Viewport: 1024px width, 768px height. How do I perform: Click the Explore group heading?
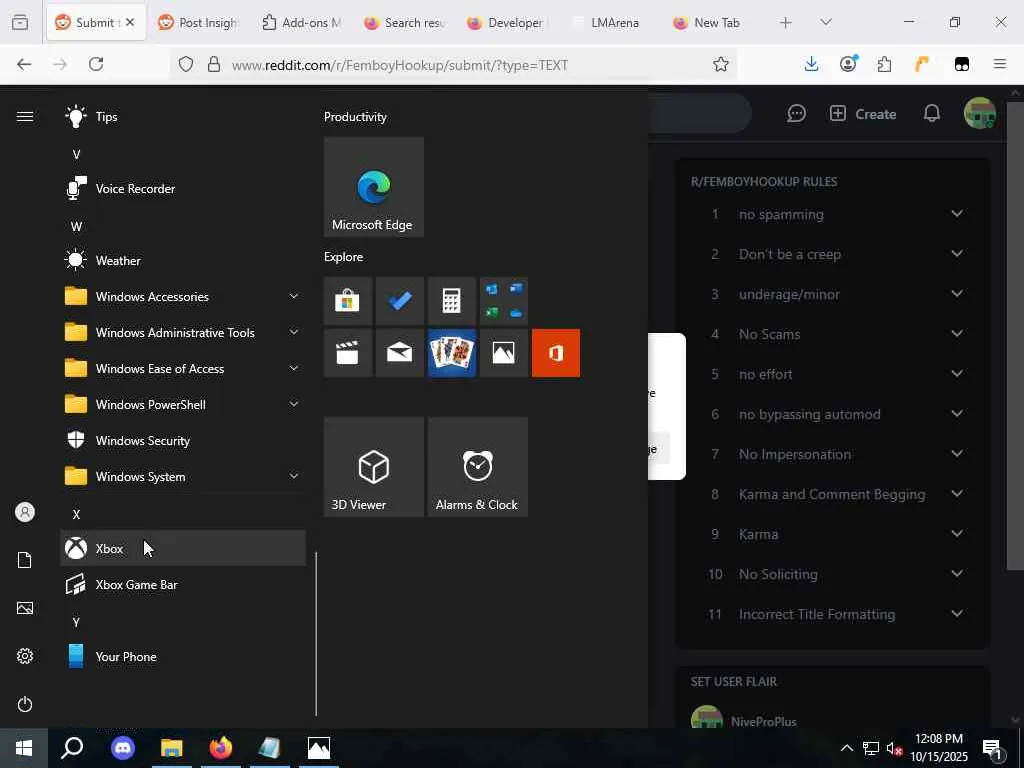point(344,257)
